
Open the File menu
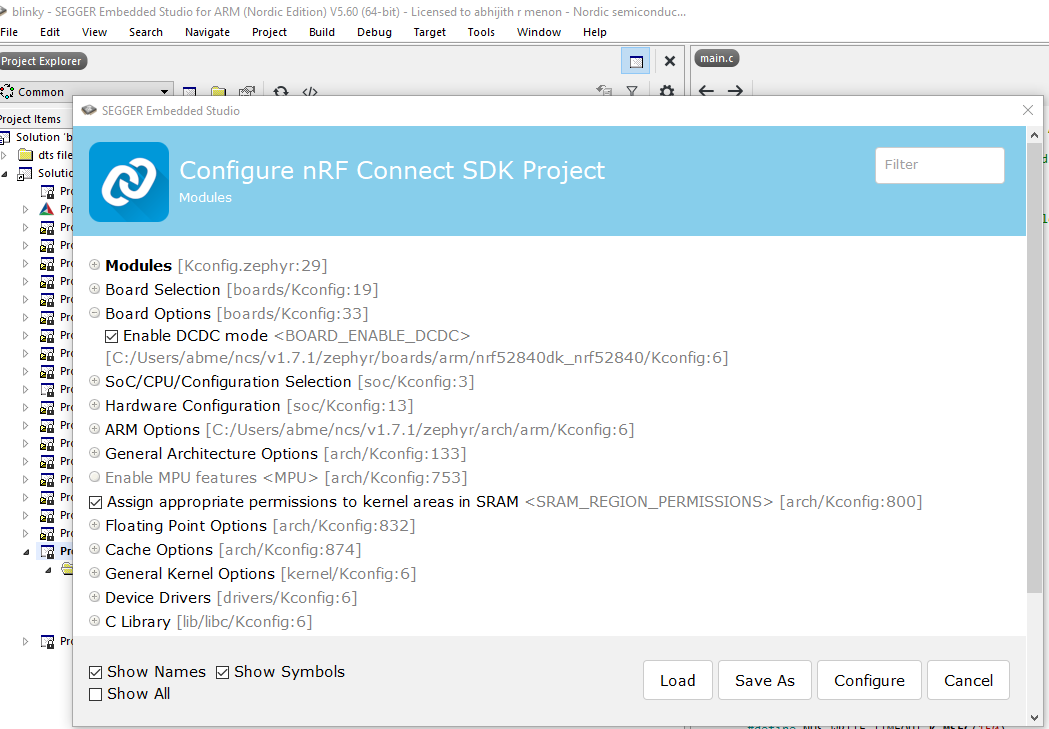[9, 32]
